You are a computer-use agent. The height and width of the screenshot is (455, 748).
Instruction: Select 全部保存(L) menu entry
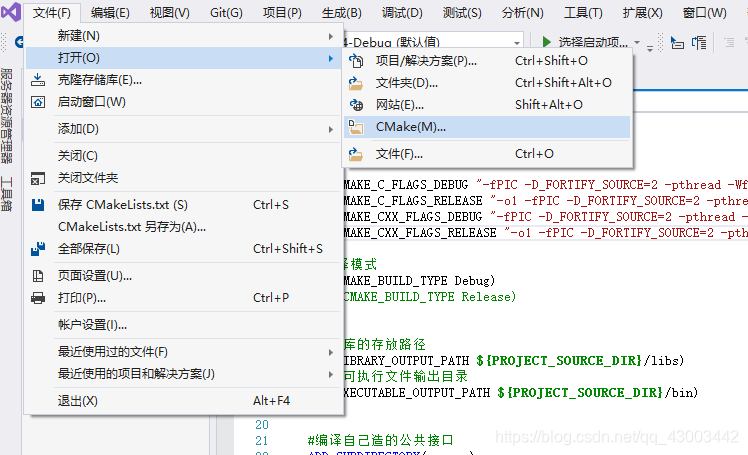[183, 248]
